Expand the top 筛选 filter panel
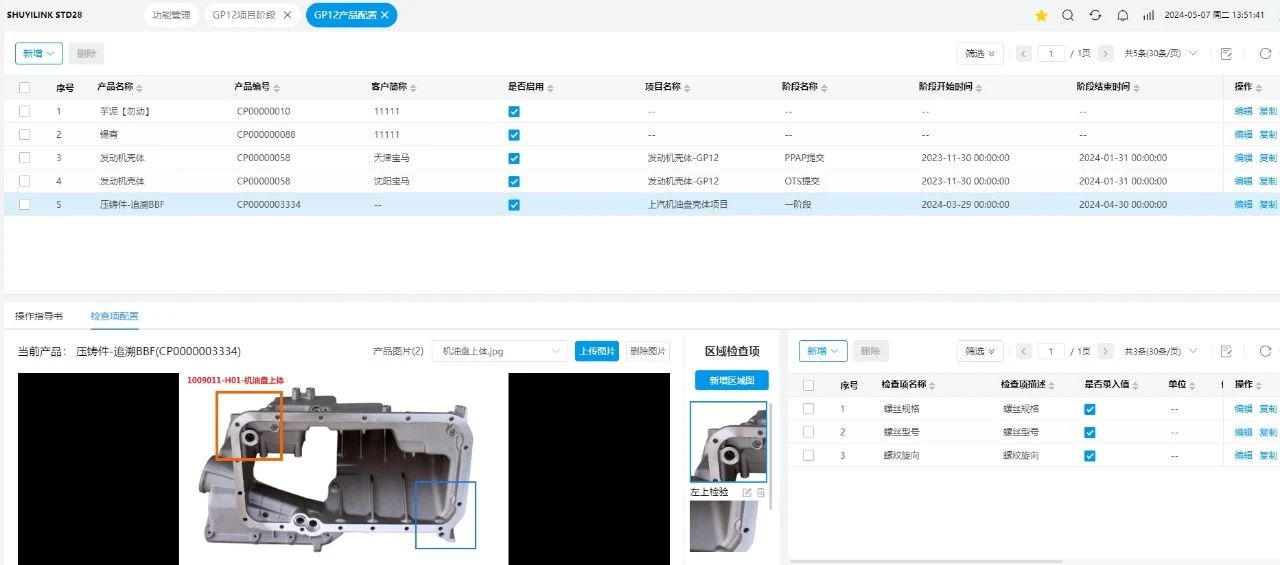1280x565 pixels. click(x=979, y=54)
